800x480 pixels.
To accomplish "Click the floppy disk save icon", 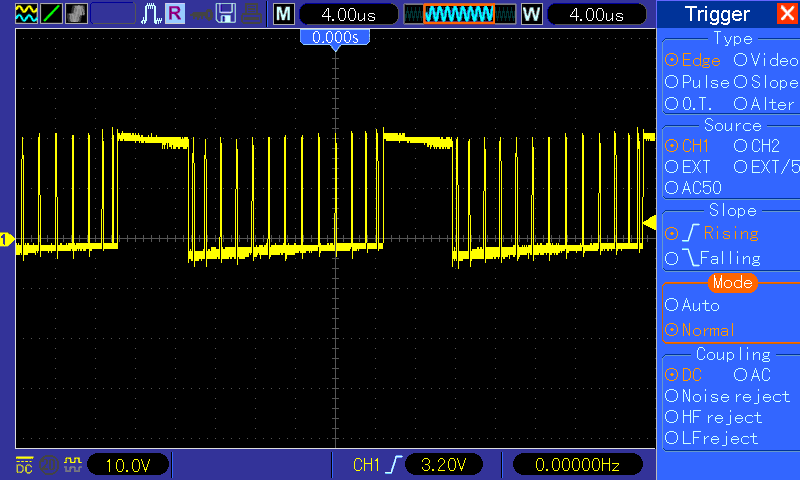I will pos(226,14).
